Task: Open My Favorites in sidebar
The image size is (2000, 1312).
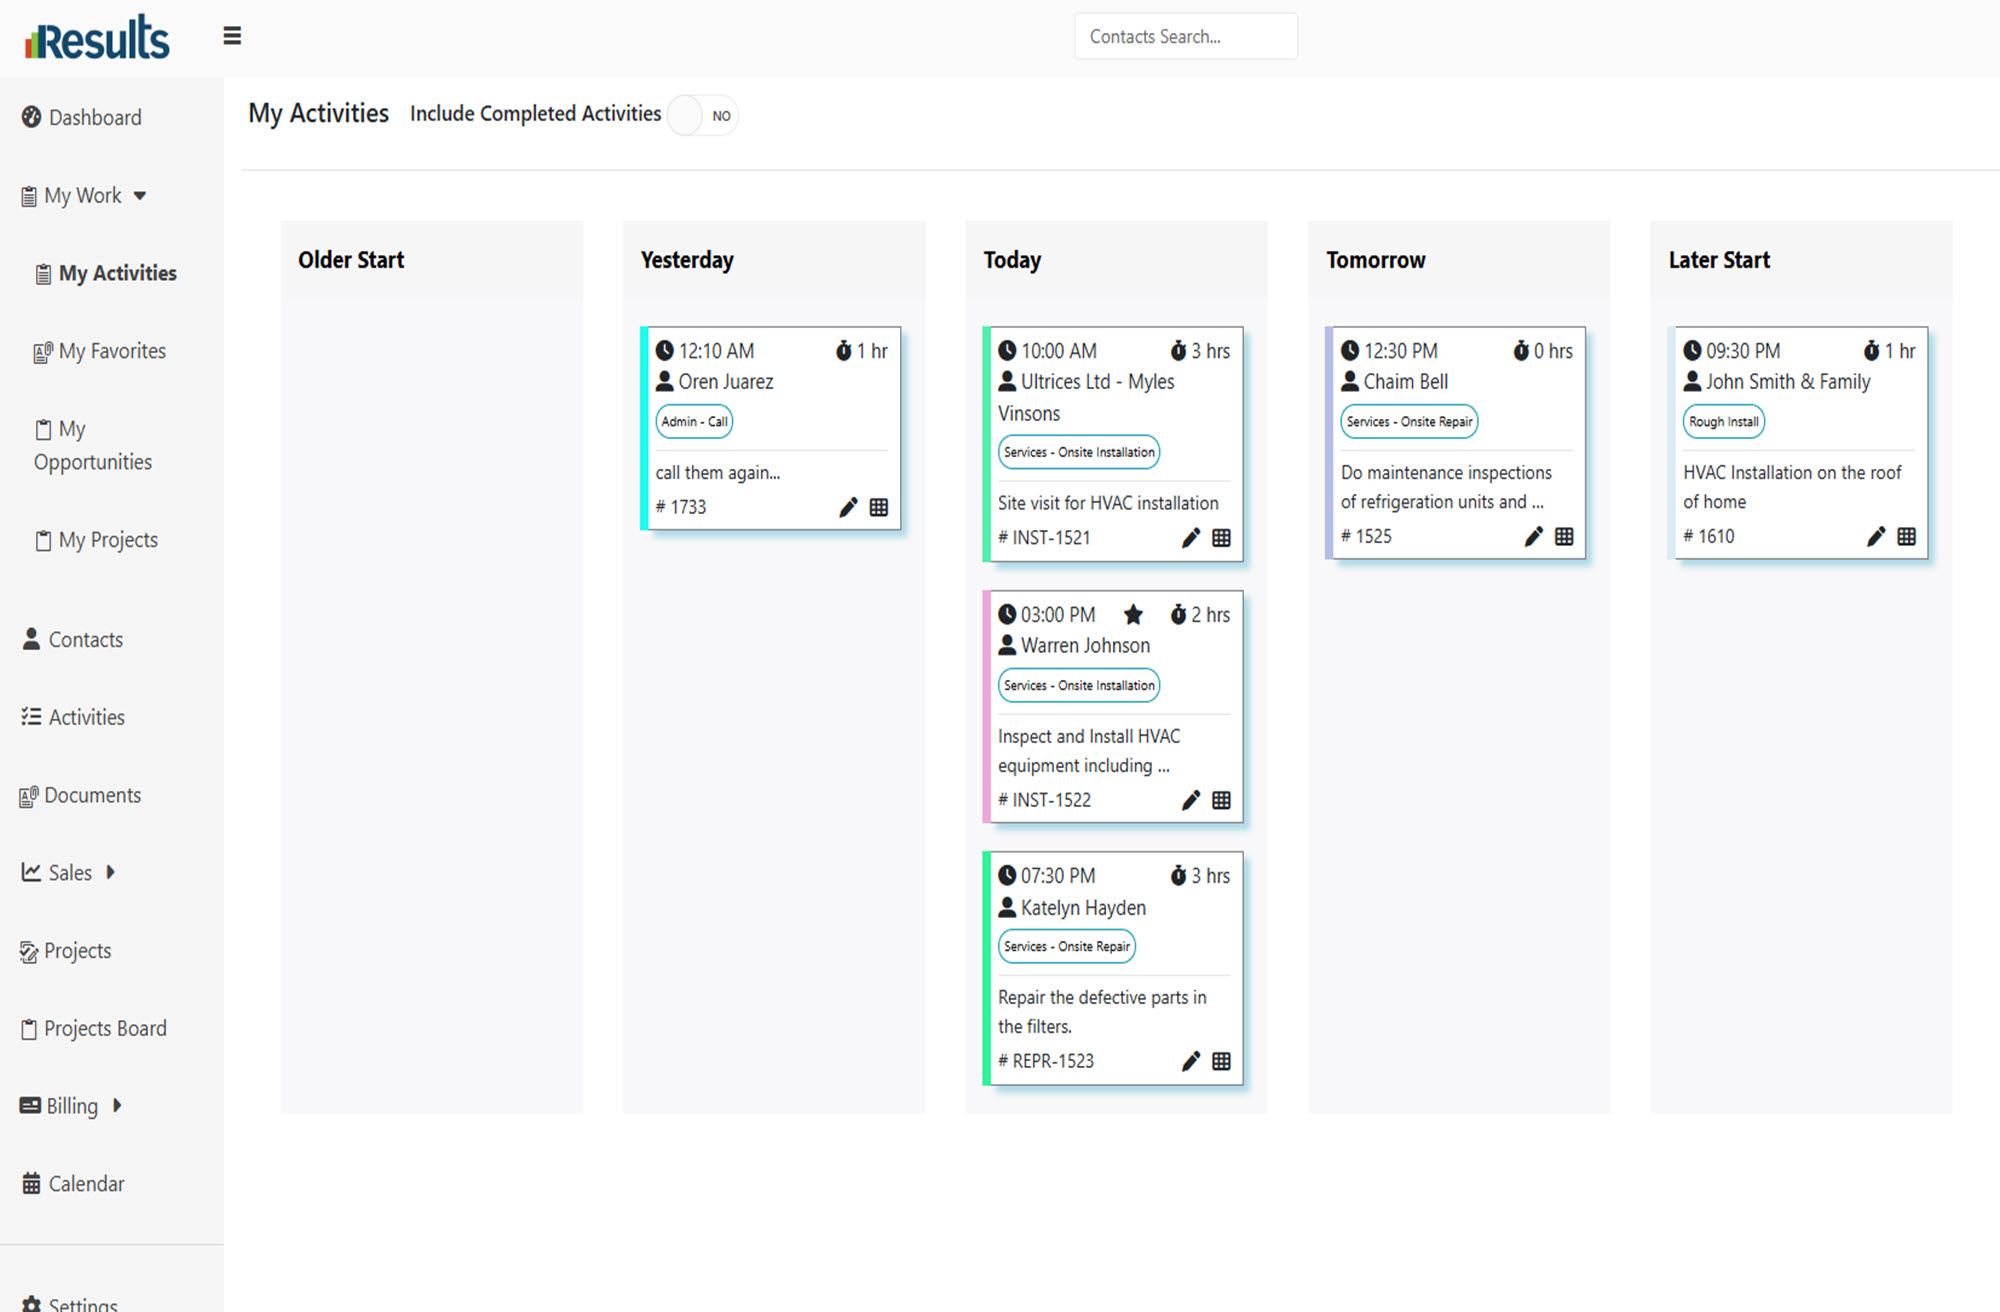Action: [111, 351]
